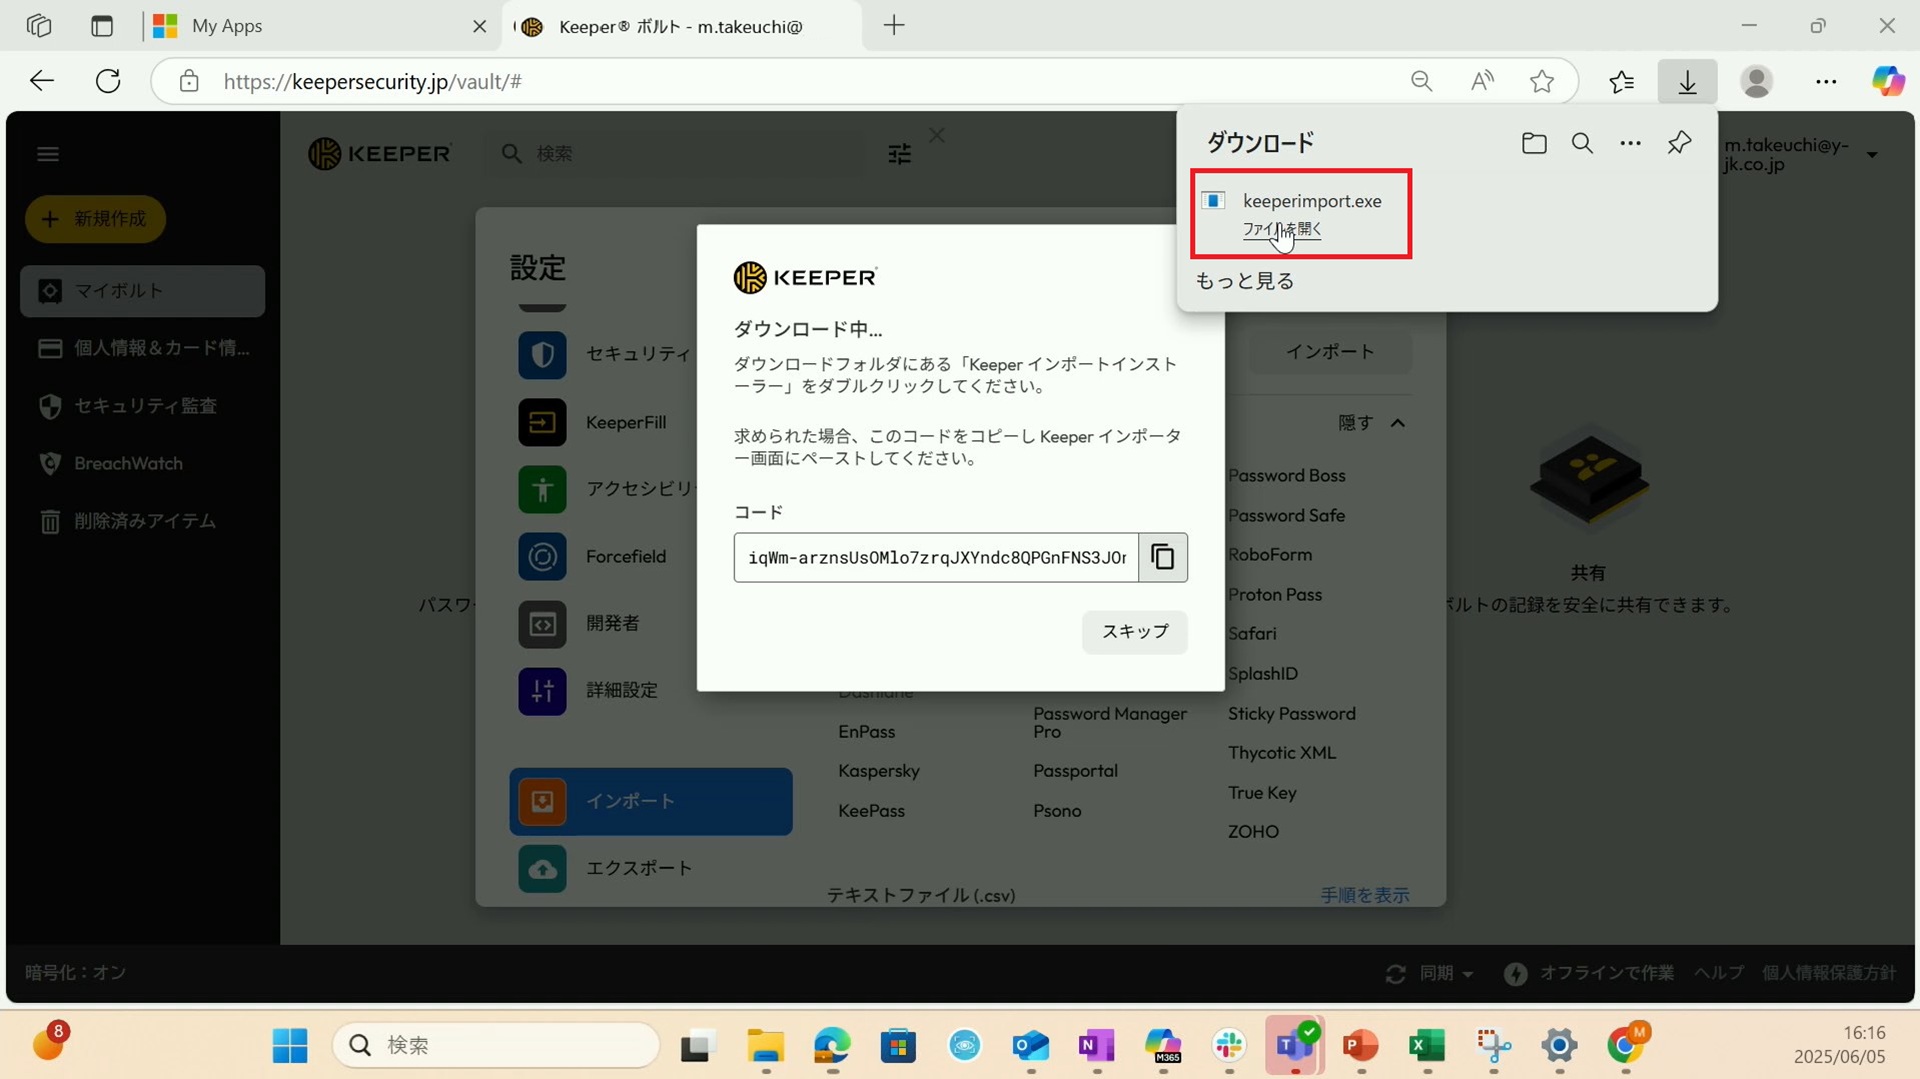Open search filter options icon
Viewport: 1920px width, 1079px height.
(x=899, y=153)
